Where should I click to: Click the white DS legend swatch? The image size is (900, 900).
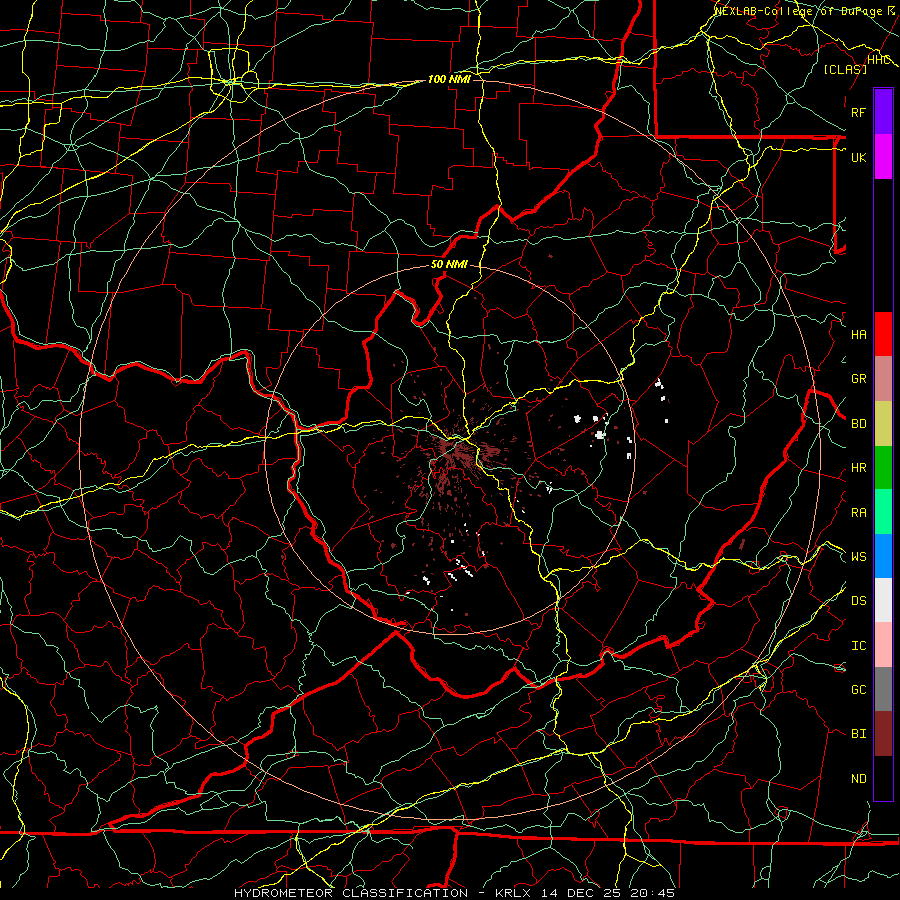(x=883, y=600)
